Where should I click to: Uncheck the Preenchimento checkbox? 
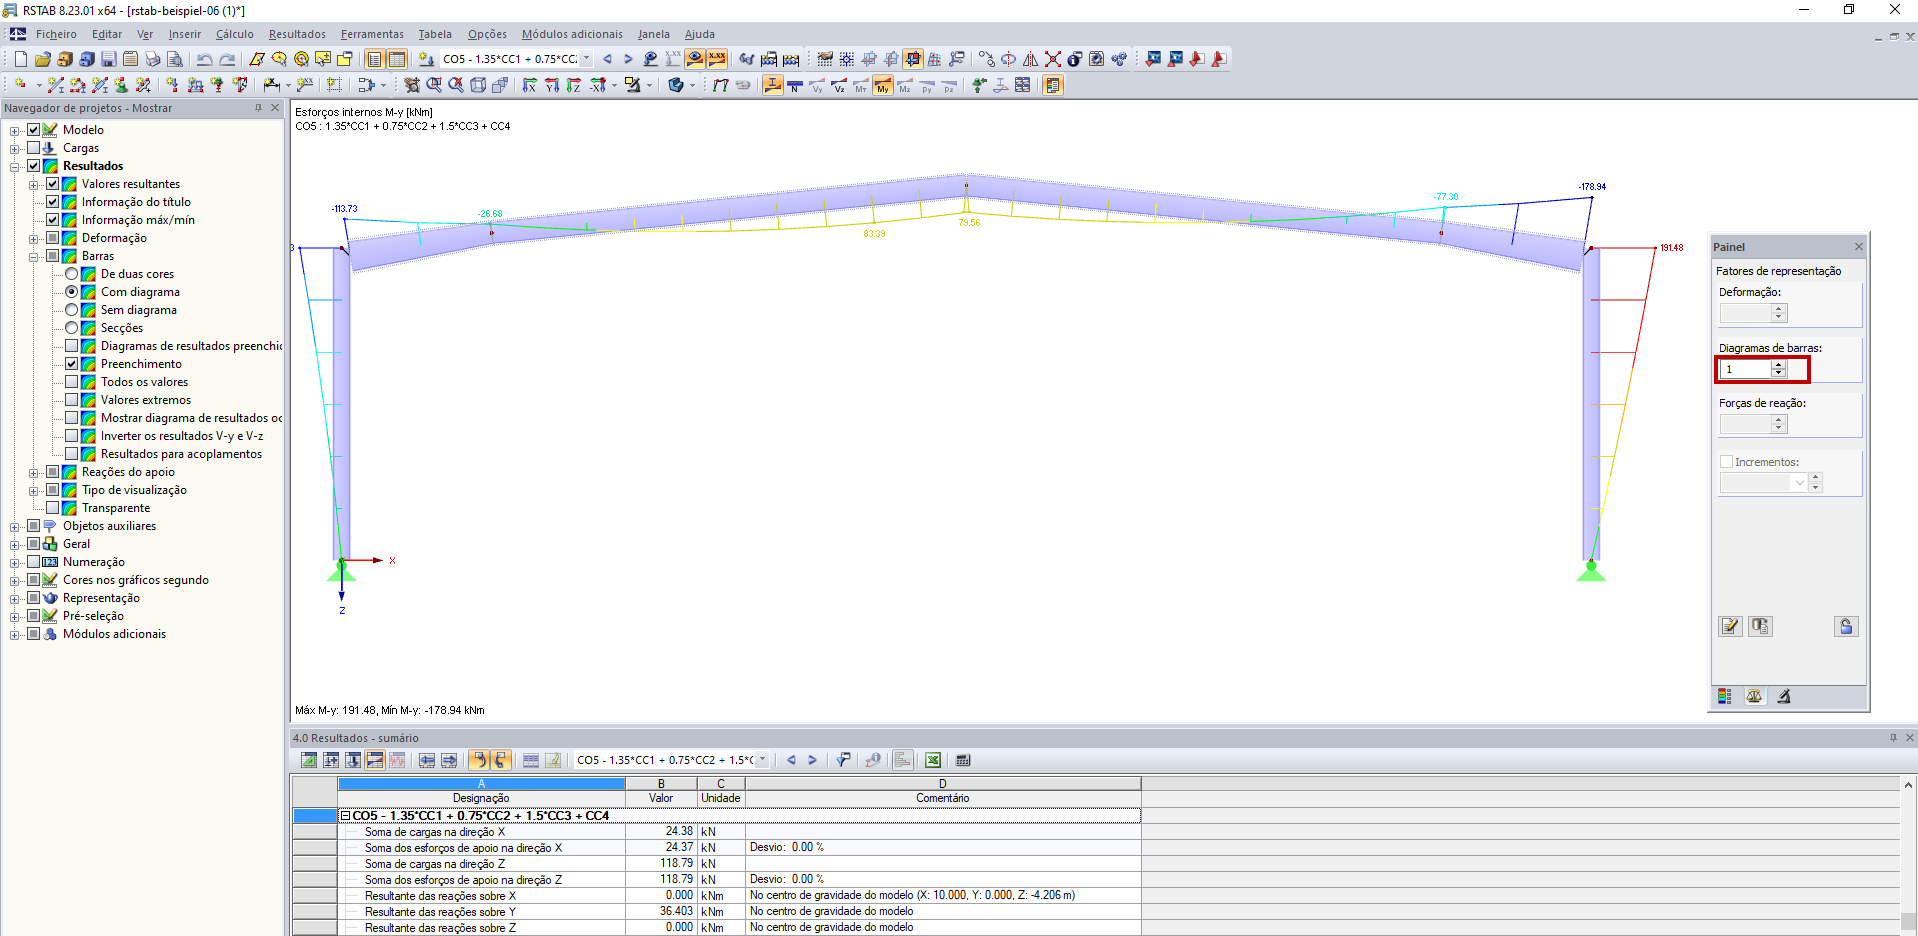[x=71, y=364]
